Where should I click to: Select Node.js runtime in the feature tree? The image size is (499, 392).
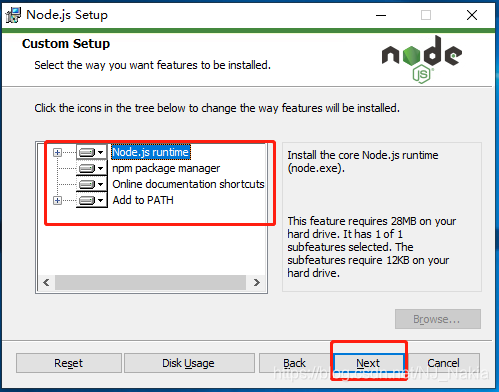151,152
